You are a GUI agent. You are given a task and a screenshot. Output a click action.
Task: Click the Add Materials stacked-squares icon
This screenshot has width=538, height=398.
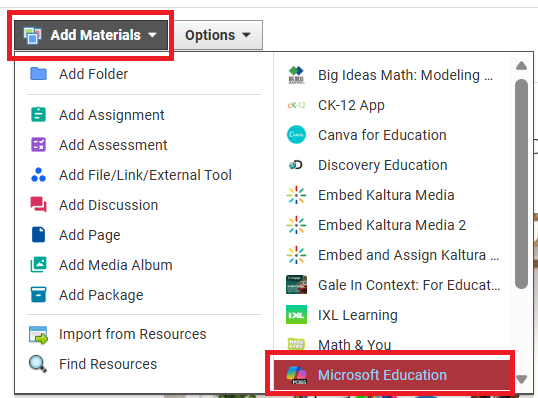(33, 35)
